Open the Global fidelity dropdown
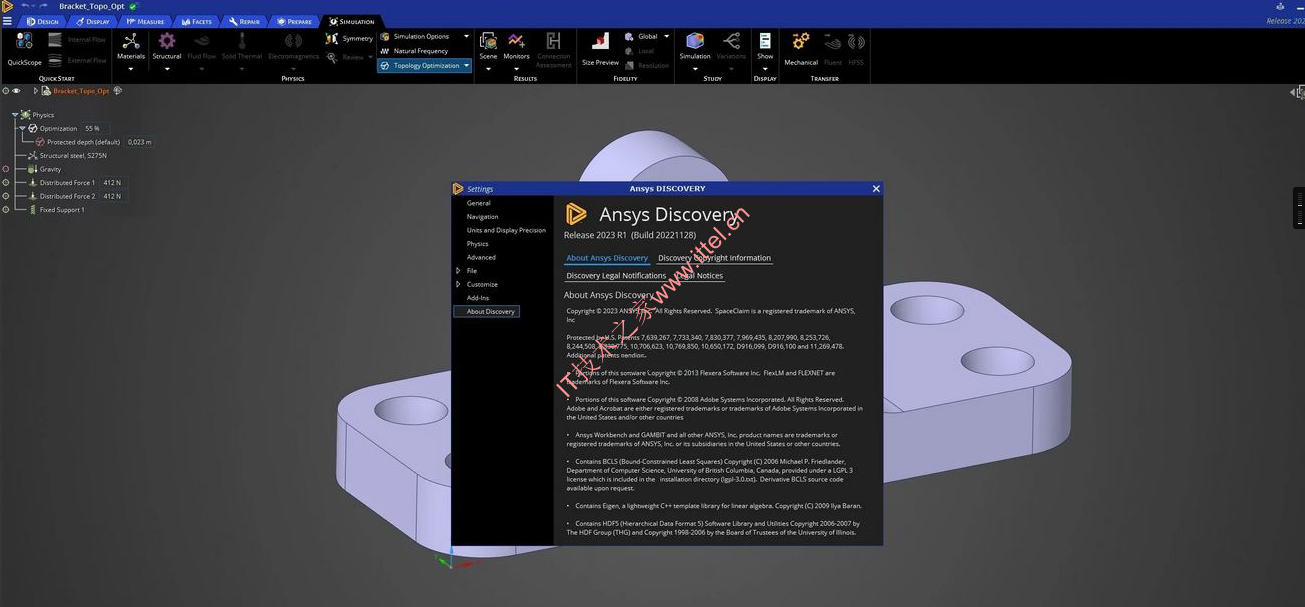 point(666,37)
